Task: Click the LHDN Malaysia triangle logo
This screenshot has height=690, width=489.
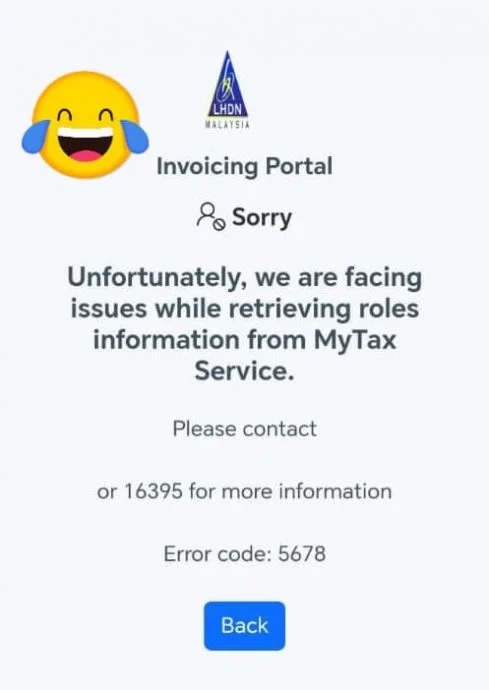Action: pos(228,89)
